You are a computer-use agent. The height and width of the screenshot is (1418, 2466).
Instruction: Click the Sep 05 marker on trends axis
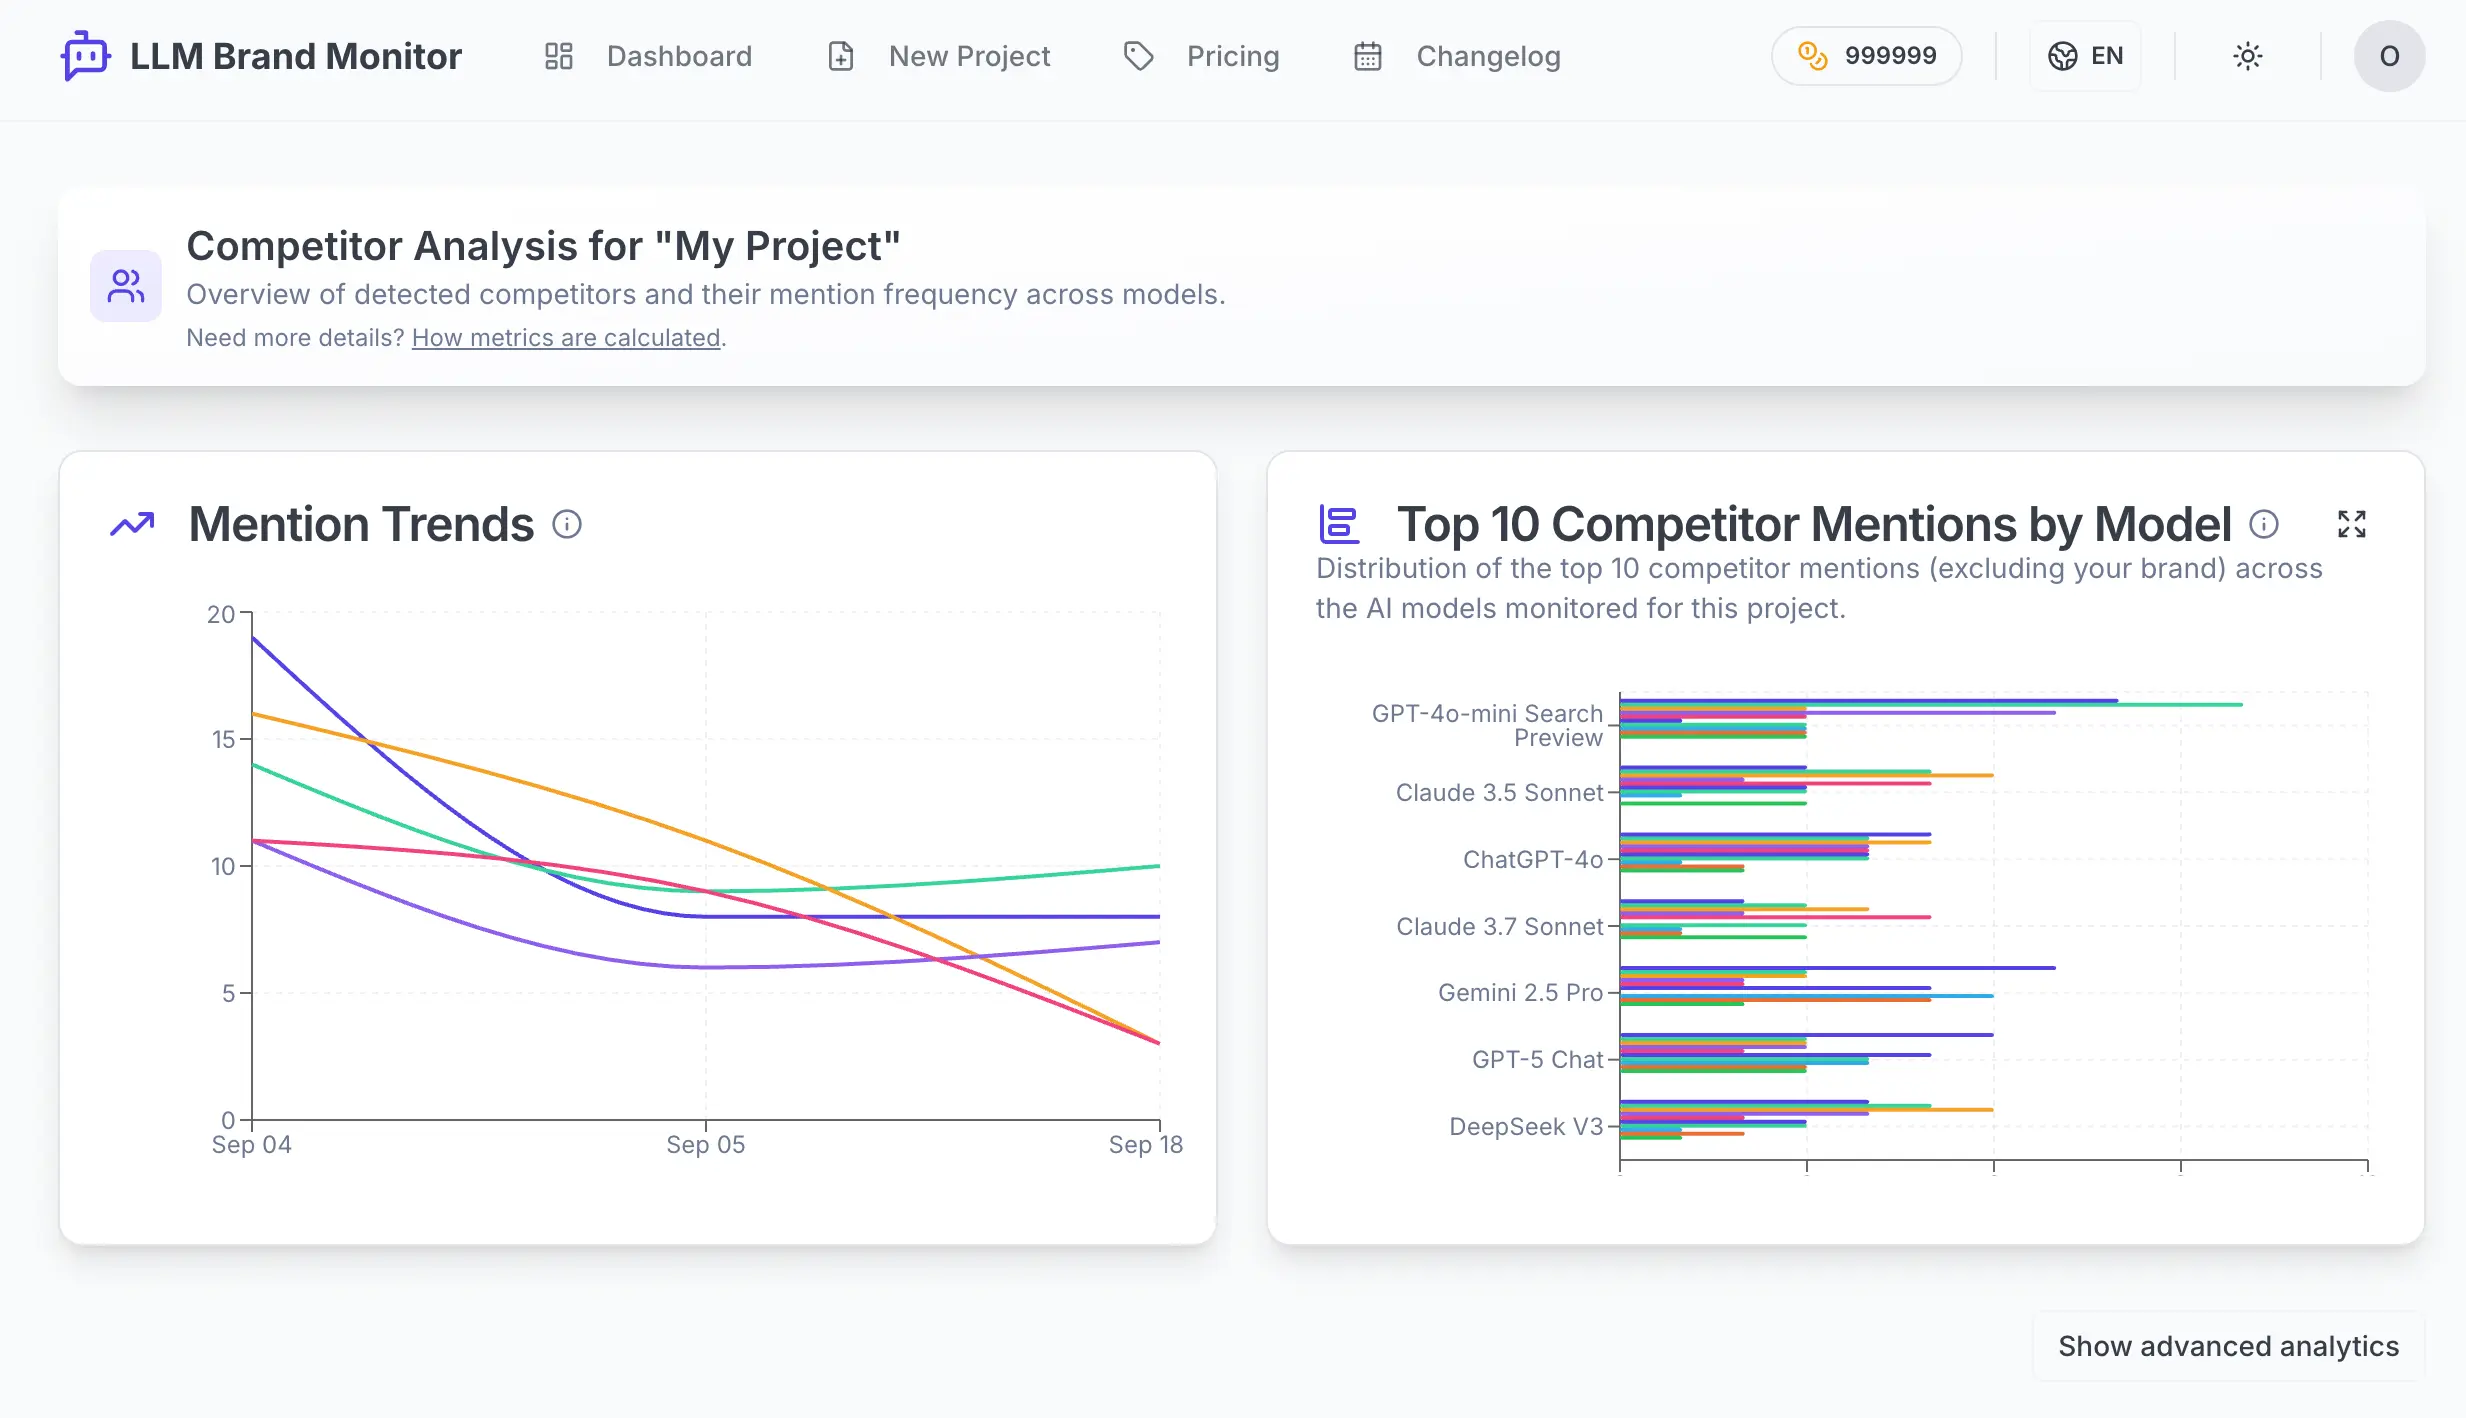706,1144
